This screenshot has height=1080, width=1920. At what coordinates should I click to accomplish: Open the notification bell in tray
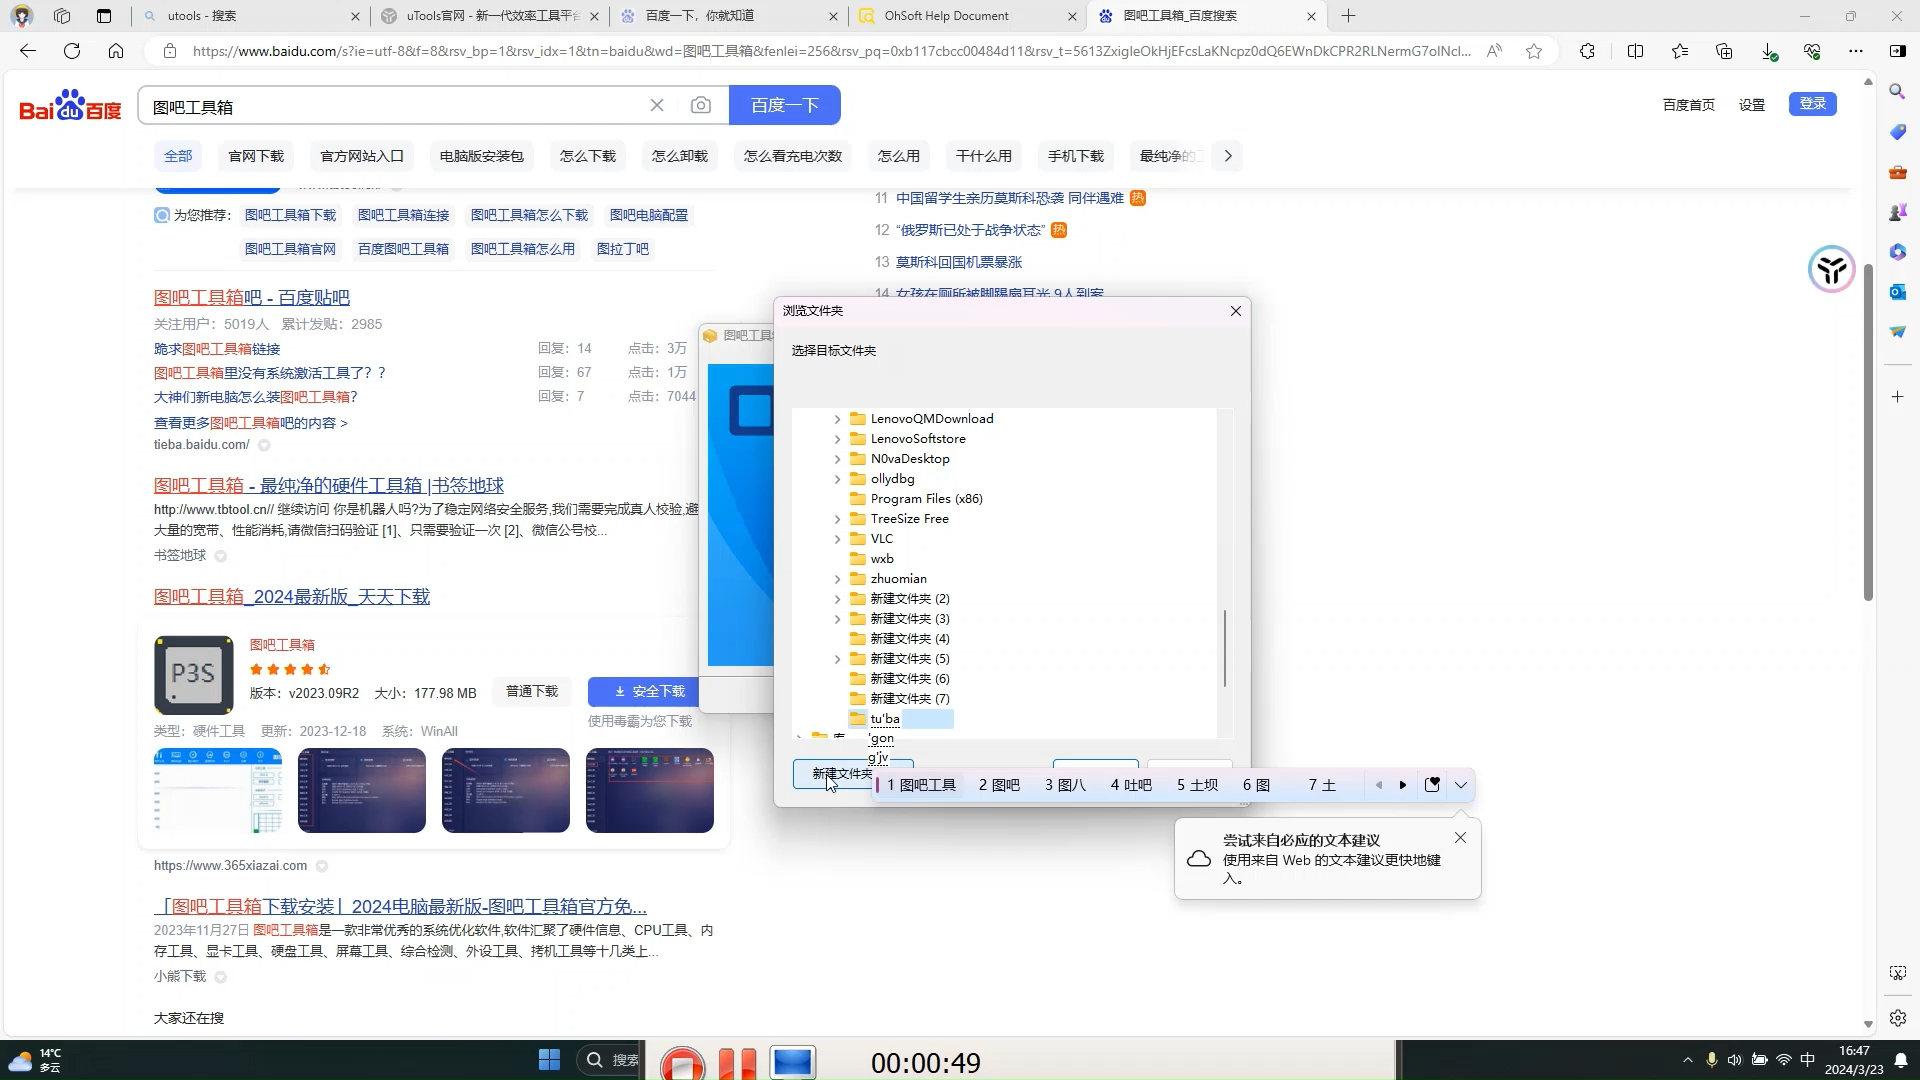pos(1900,1060)
